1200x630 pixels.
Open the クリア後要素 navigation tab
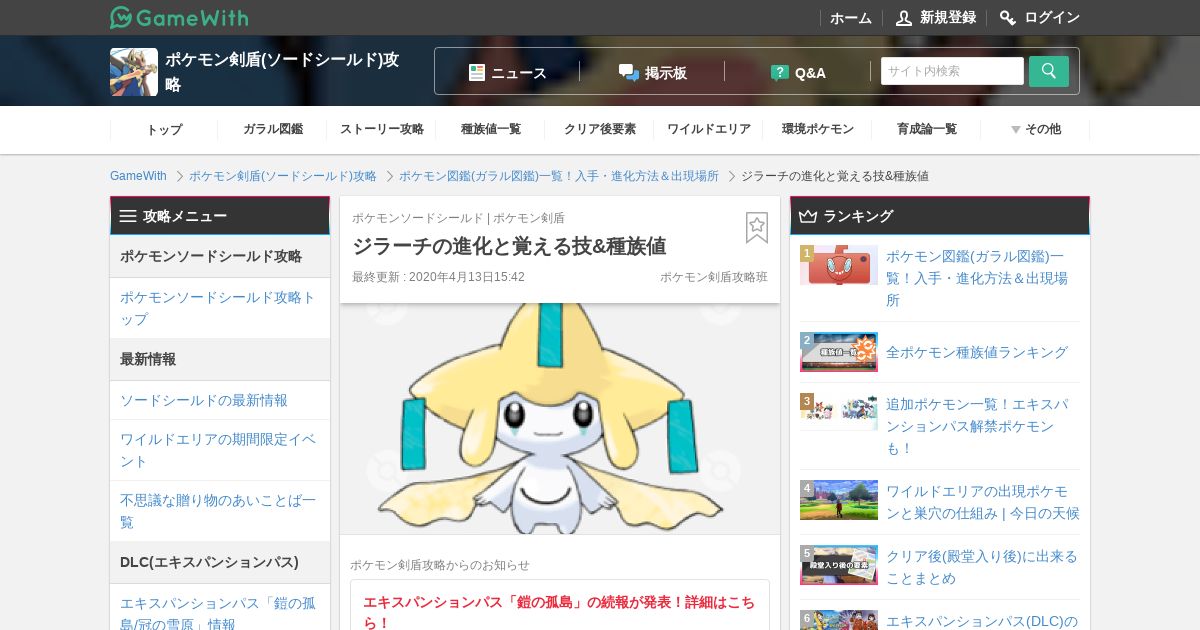click(600, 129)
